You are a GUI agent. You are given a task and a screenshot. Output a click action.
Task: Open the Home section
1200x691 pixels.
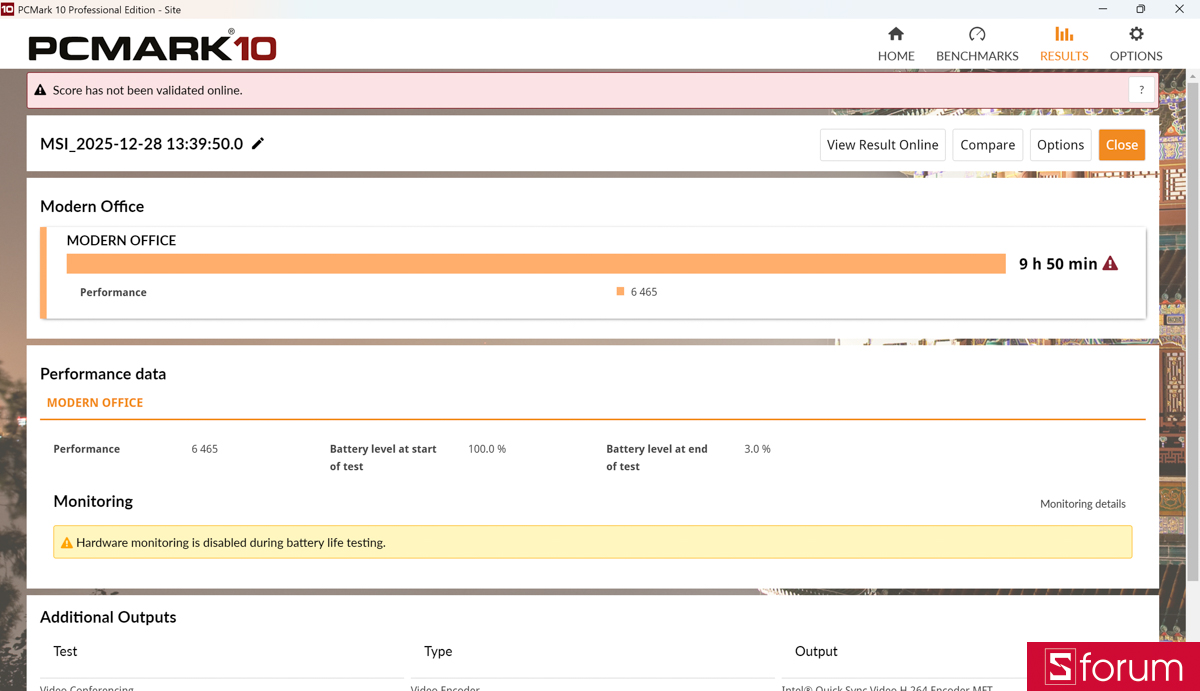[896, 44]
